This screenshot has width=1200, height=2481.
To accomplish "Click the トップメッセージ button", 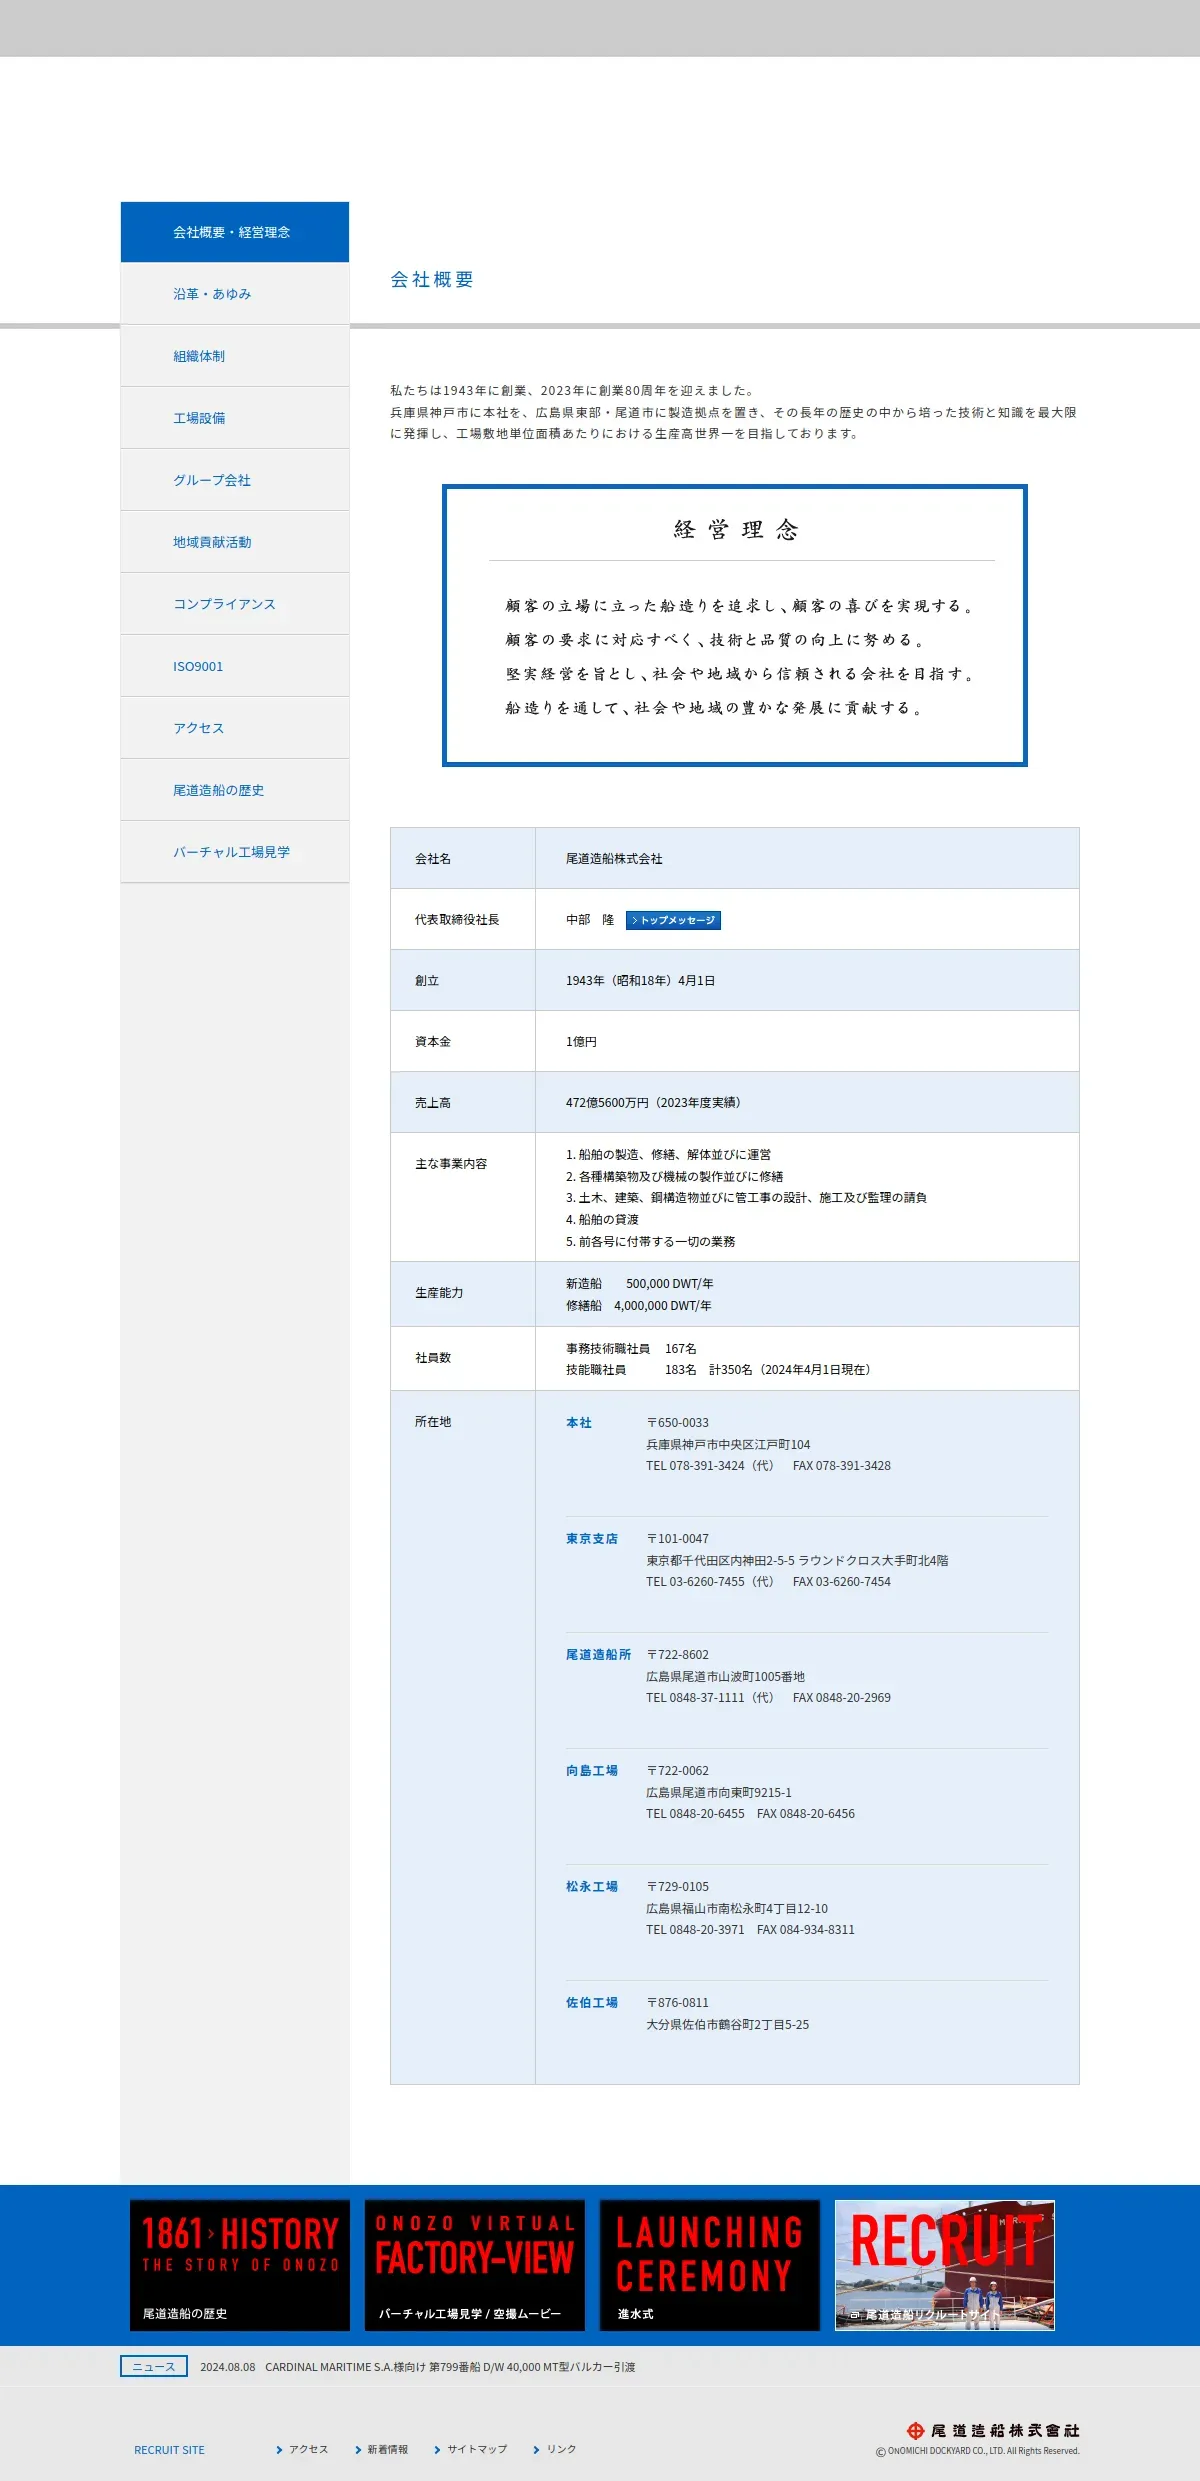I will pos(673,920).
